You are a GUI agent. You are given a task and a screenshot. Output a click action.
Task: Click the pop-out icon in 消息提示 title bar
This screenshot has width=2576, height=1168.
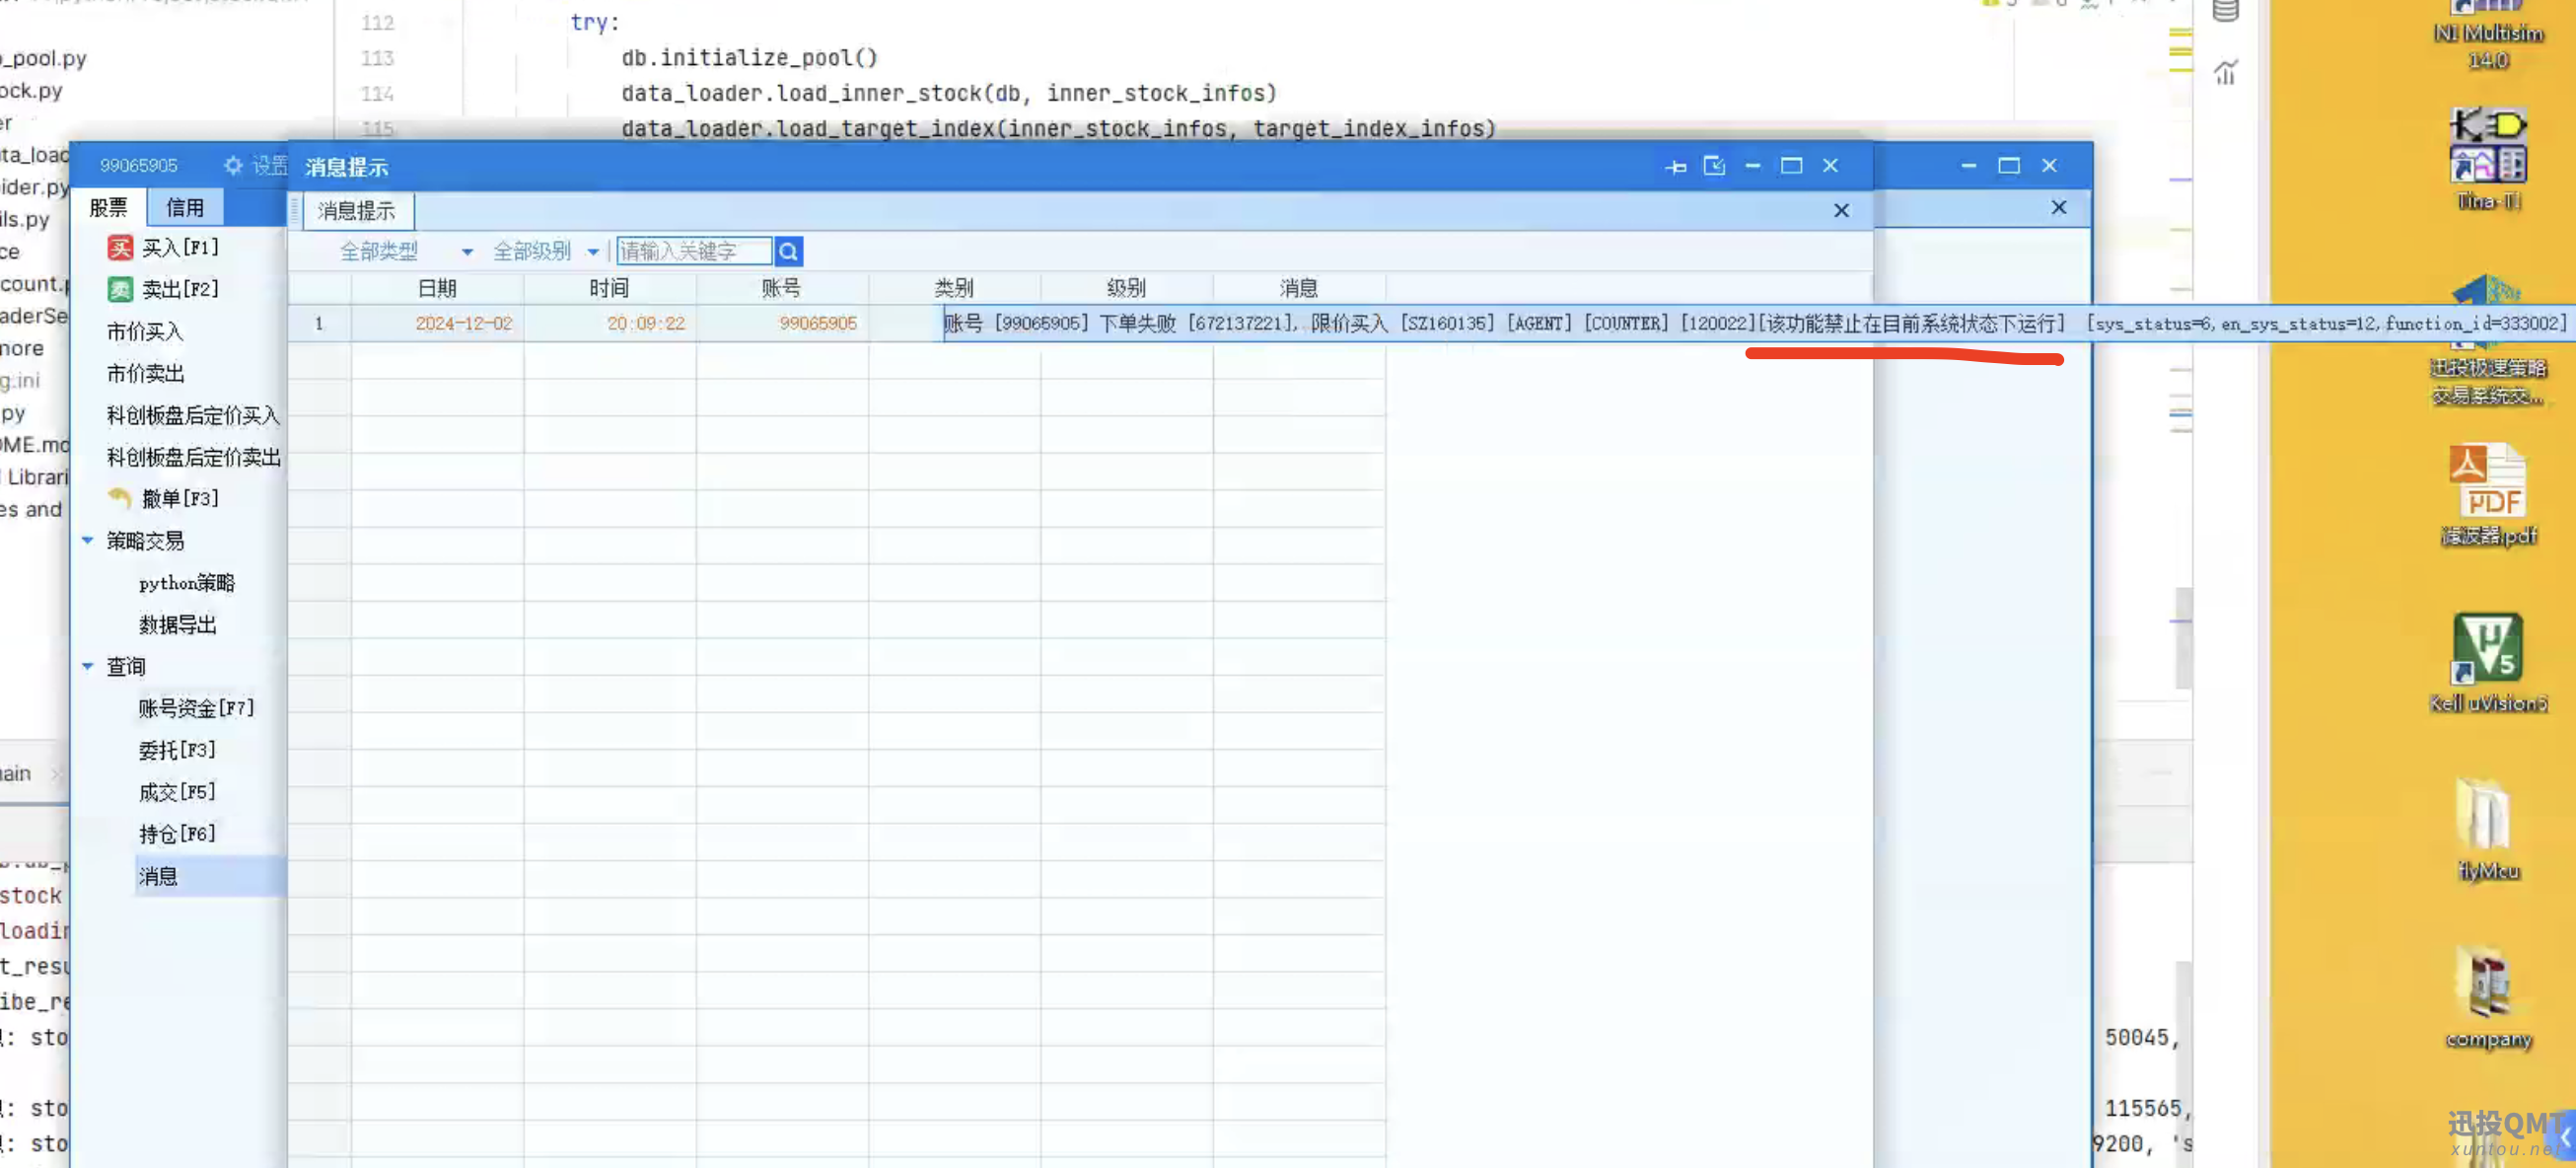tap(1714, 166)
